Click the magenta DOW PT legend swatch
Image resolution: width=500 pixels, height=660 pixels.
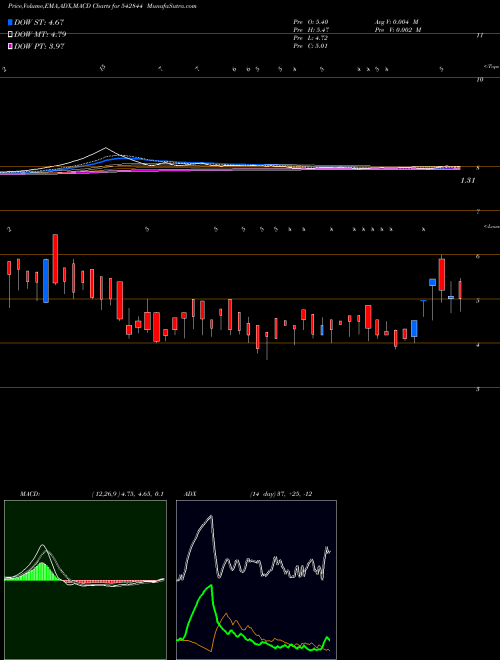(x=10, y=46)
